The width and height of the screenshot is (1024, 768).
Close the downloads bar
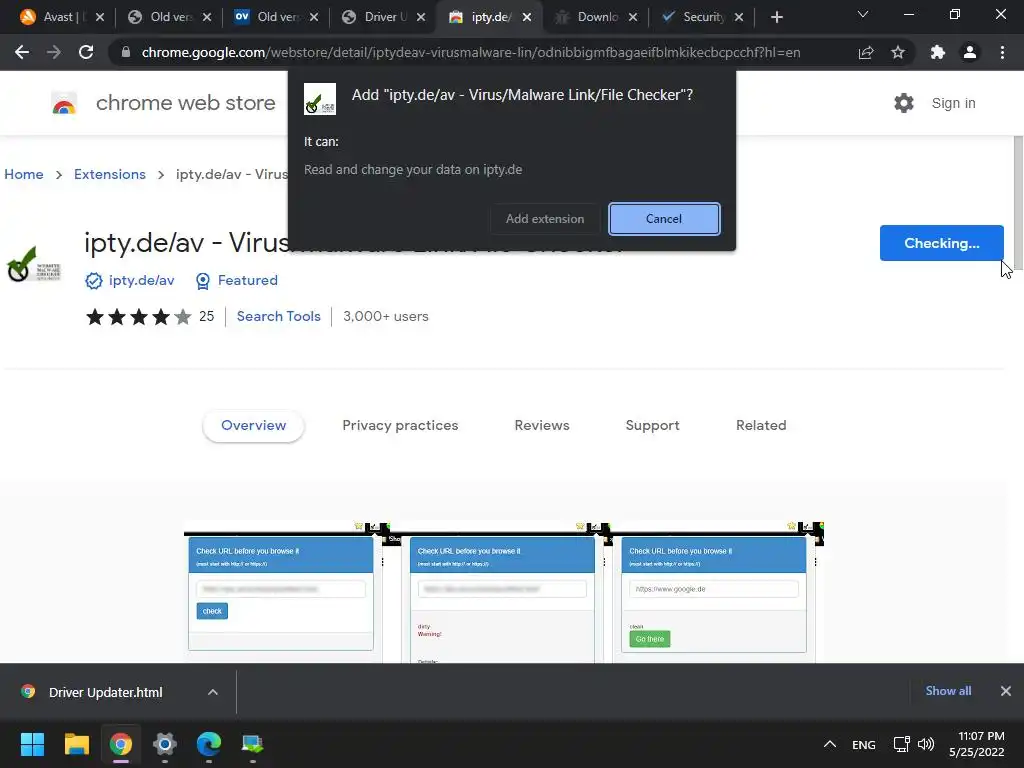pos(1006,691)
